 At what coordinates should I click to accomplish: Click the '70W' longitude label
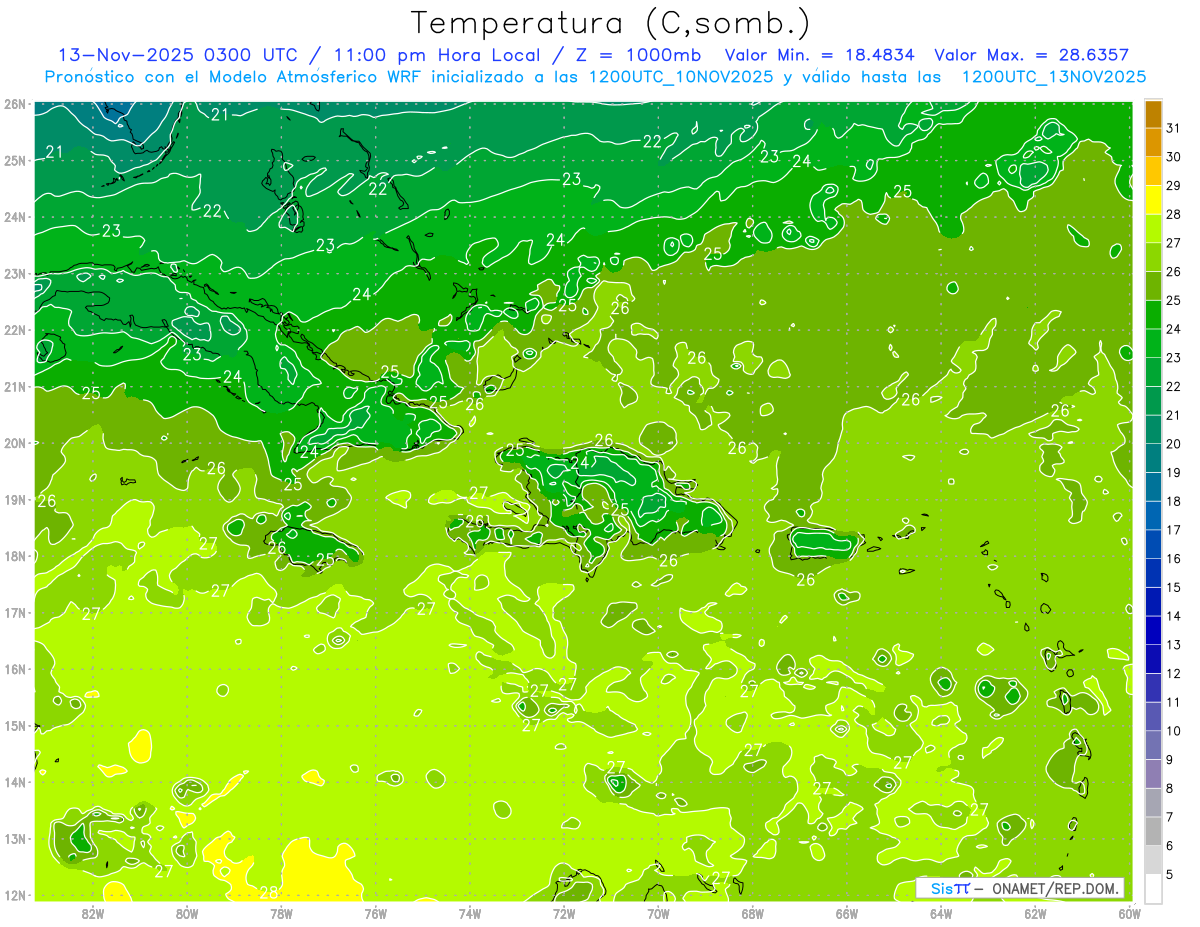point(658,912)
